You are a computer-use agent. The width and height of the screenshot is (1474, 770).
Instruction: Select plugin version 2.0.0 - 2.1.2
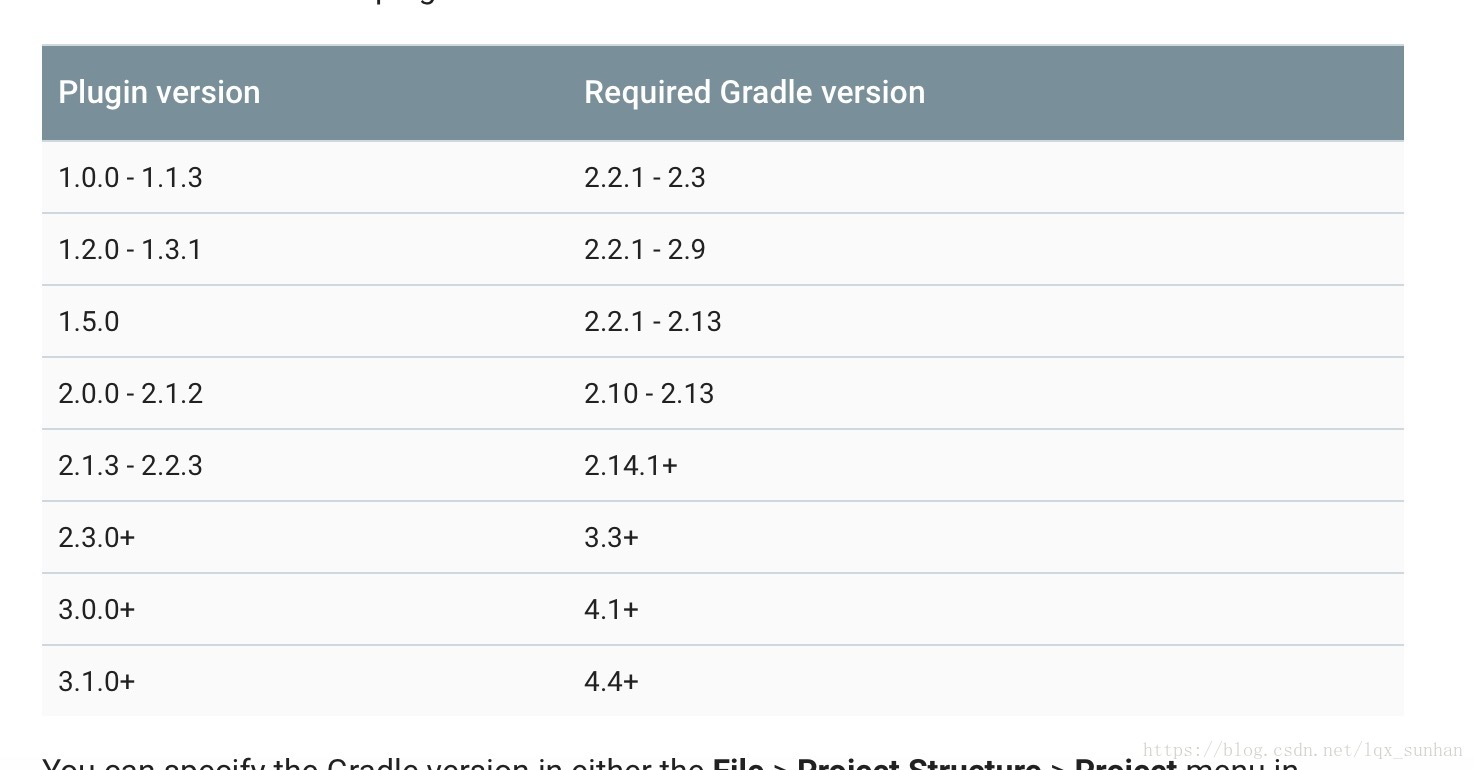[x=130, y=394]
